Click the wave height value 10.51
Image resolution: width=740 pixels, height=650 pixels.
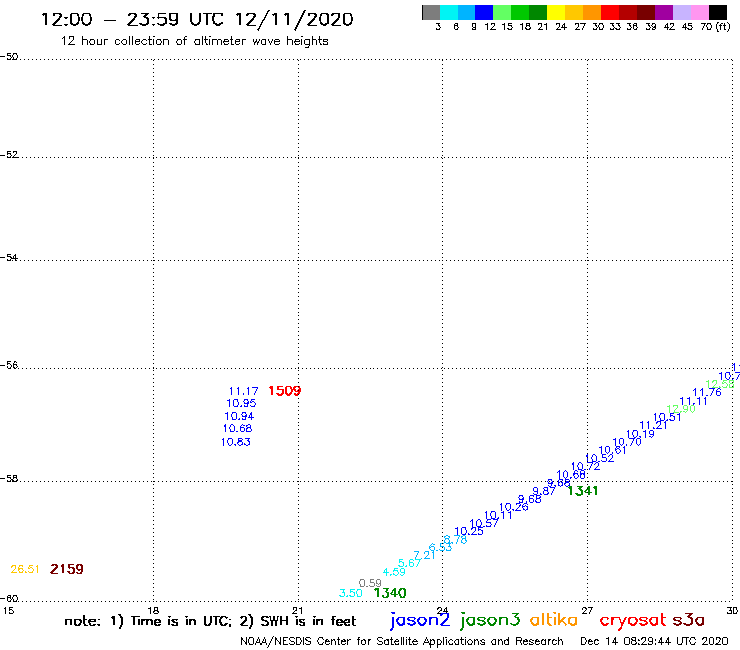[x=667, y=418]
